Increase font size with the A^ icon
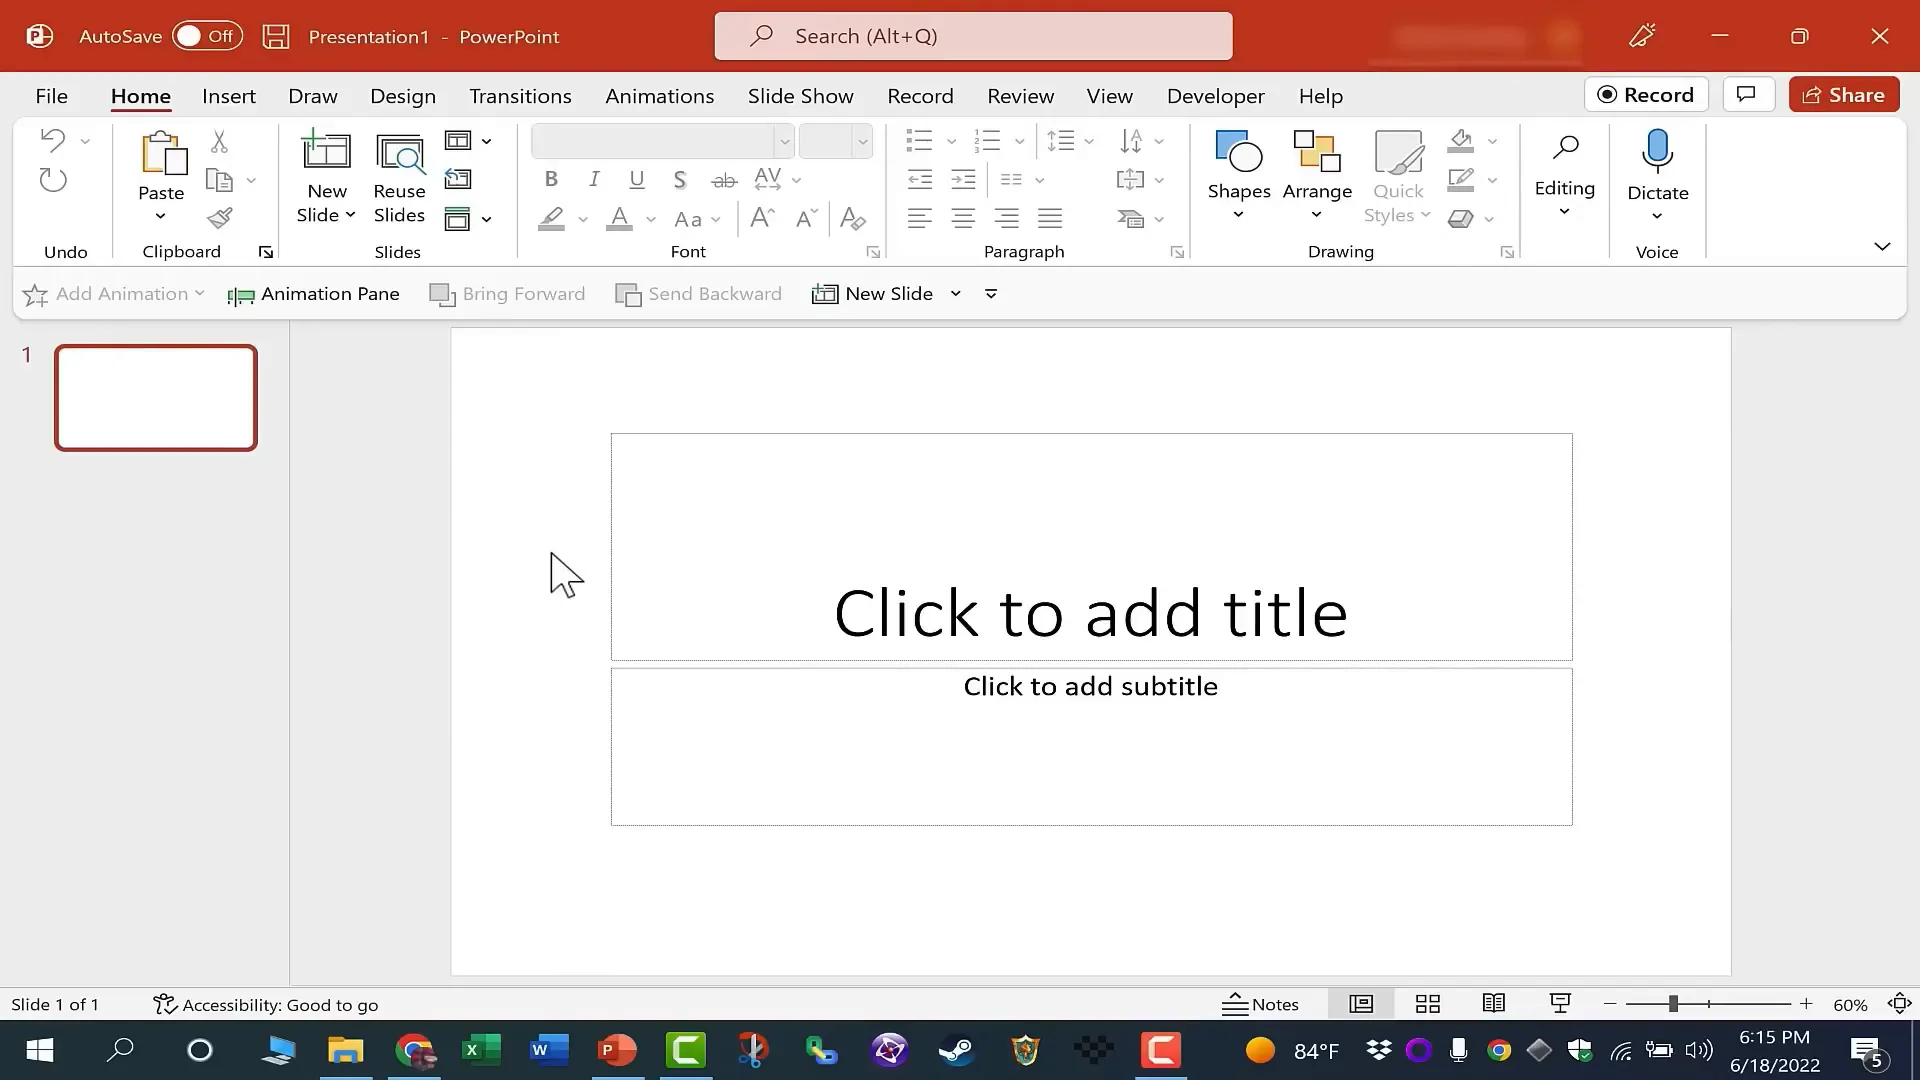The height and width of the screenshot is (1080, 1920). point(762,218)
